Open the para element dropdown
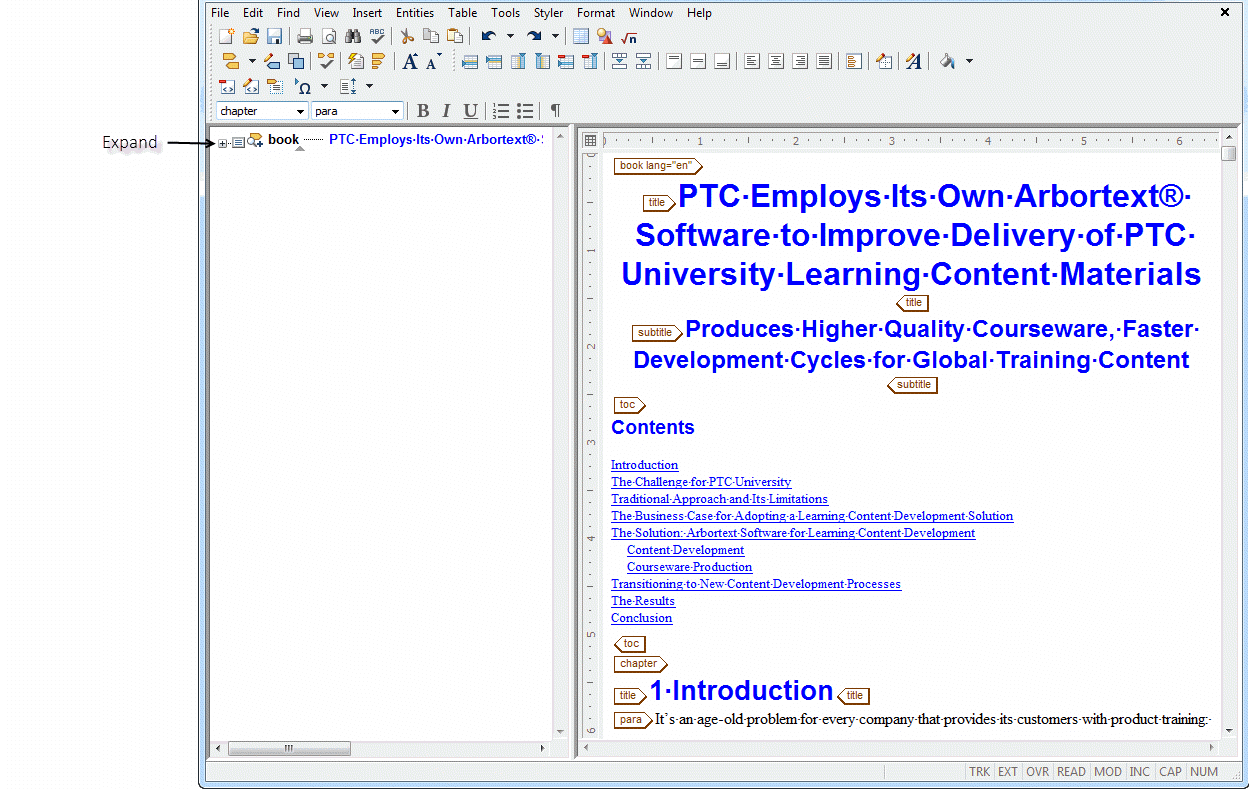This screenshot has width=1249, height=789. (x=396, y=111)
